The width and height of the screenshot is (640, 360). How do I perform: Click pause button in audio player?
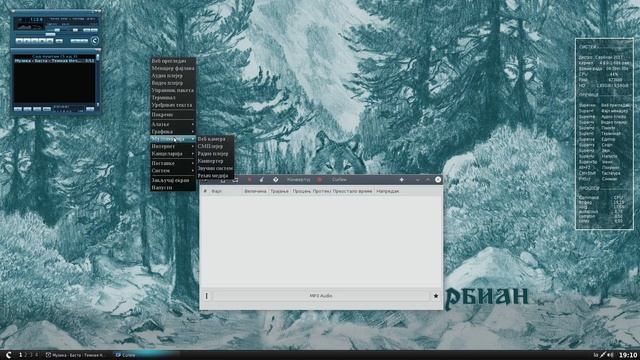[35, 41]
